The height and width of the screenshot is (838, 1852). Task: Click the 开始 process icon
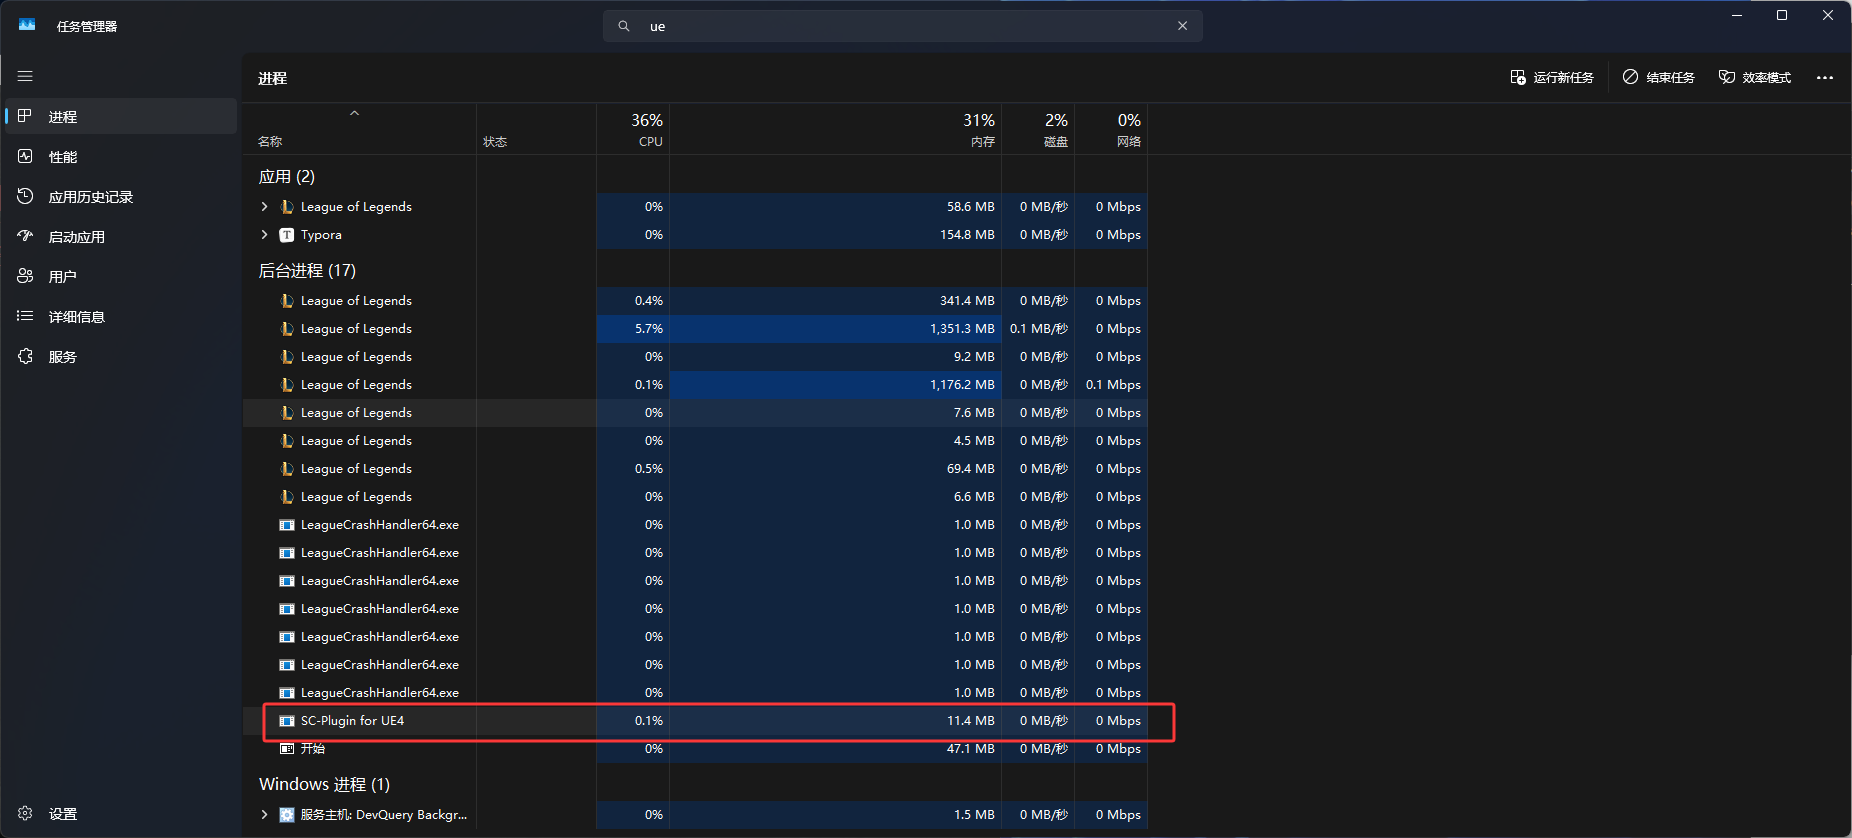[287, 749]
